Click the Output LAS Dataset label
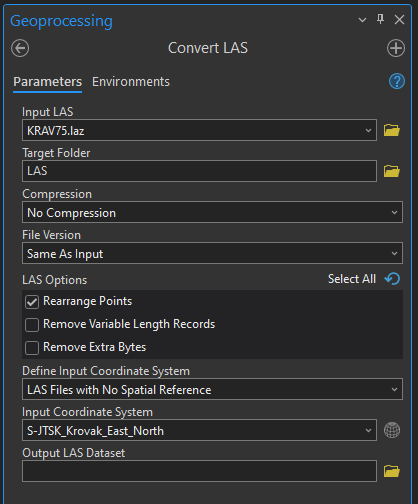The width and height of the screenshot is (418, 504). [74, 453]
